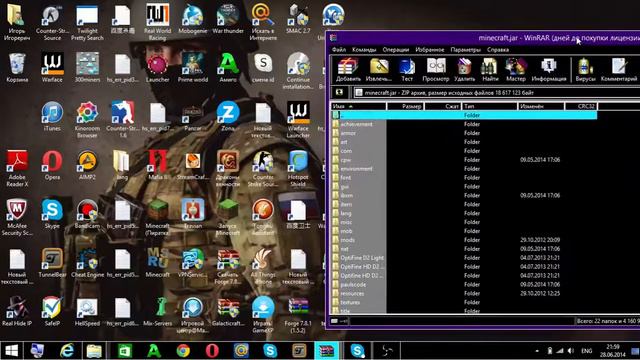
Task: Select the "mob" folder row
Action: point(464,231)
